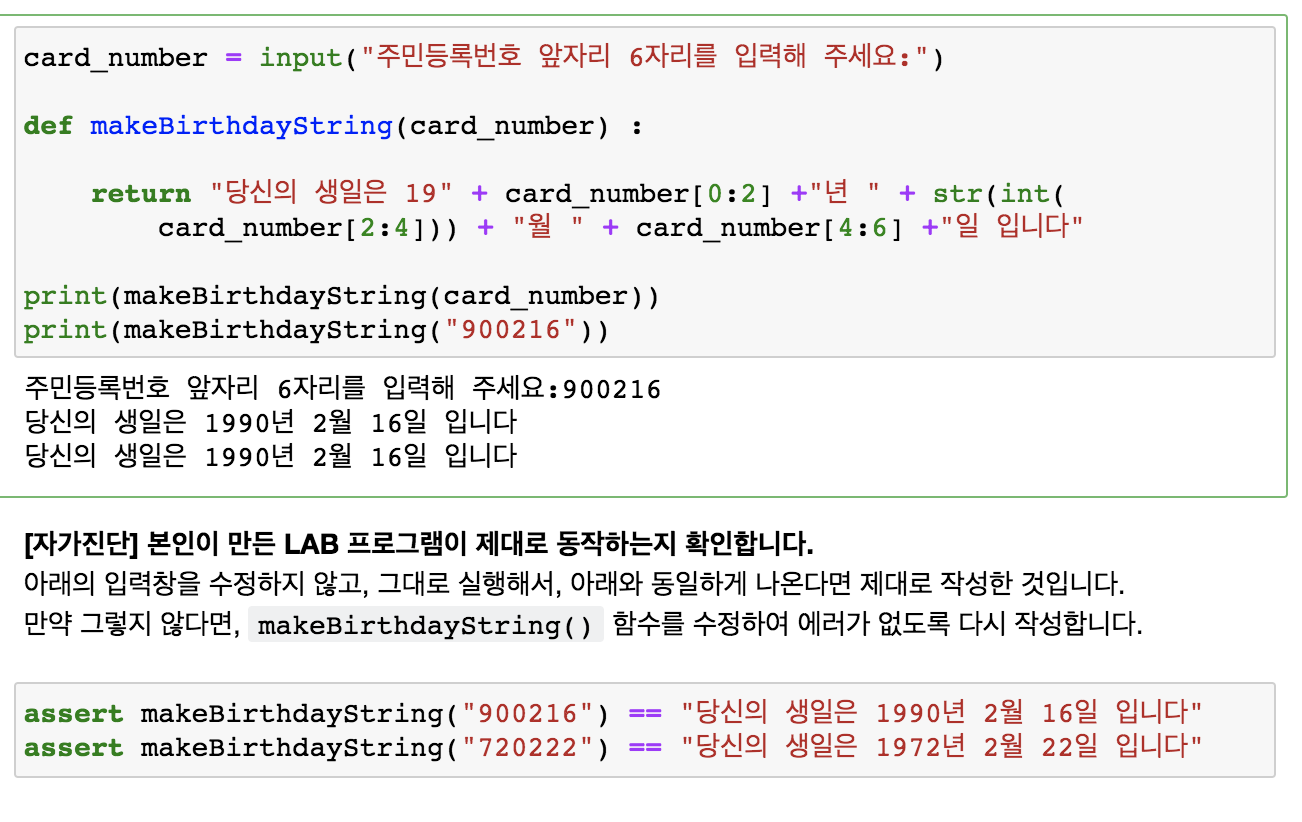
Task: Click the inline code 'makeBirthdayString()'
Action: click(x=425, y=626)
